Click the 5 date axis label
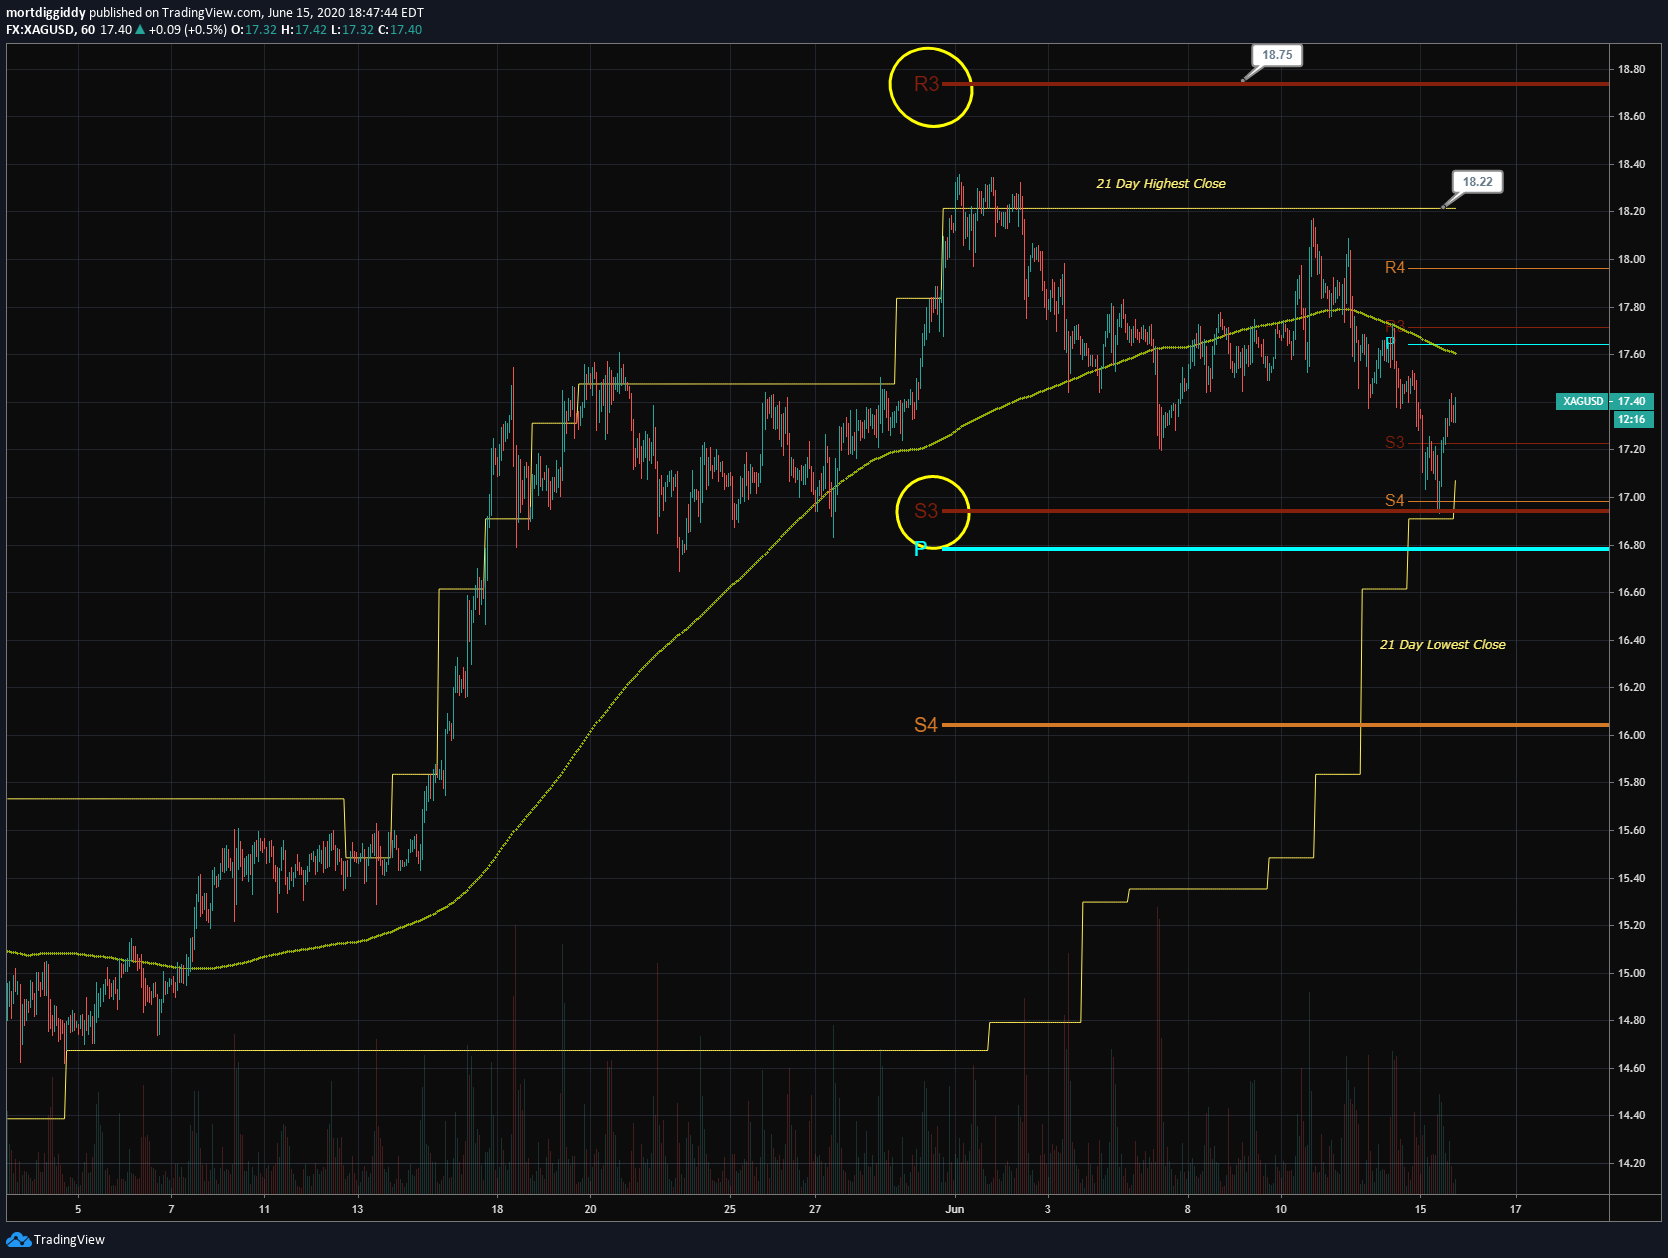Image resolution: width=1668 pixels, height=1258 pixels. 78,1209
